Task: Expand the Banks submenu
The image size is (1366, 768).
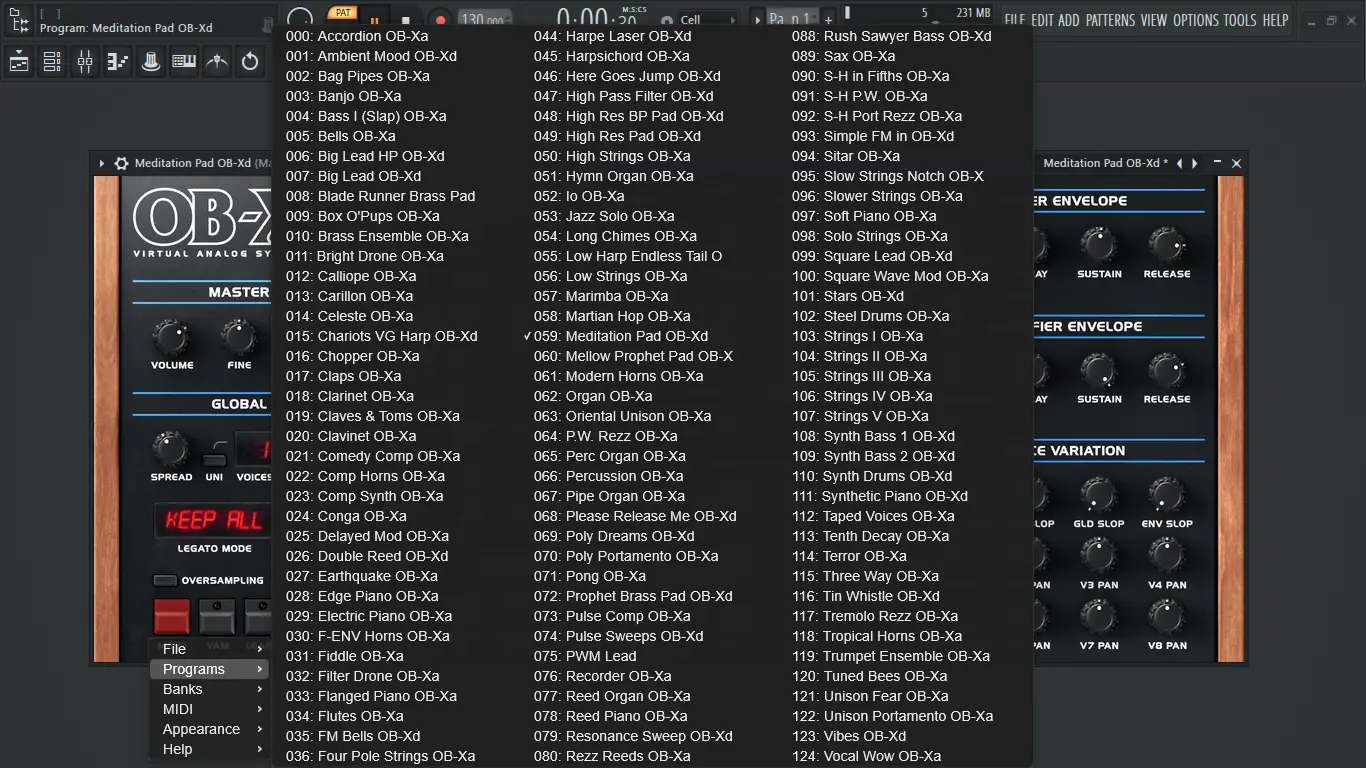Action: [209, 689]
